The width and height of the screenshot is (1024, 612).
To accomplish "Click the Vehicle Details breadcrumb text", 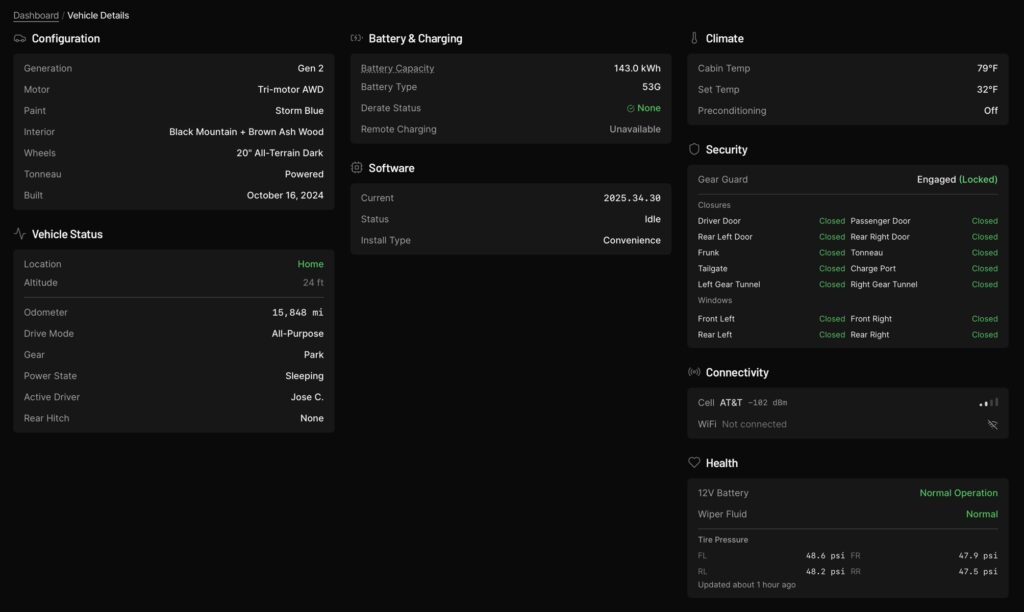I will 98,15.
